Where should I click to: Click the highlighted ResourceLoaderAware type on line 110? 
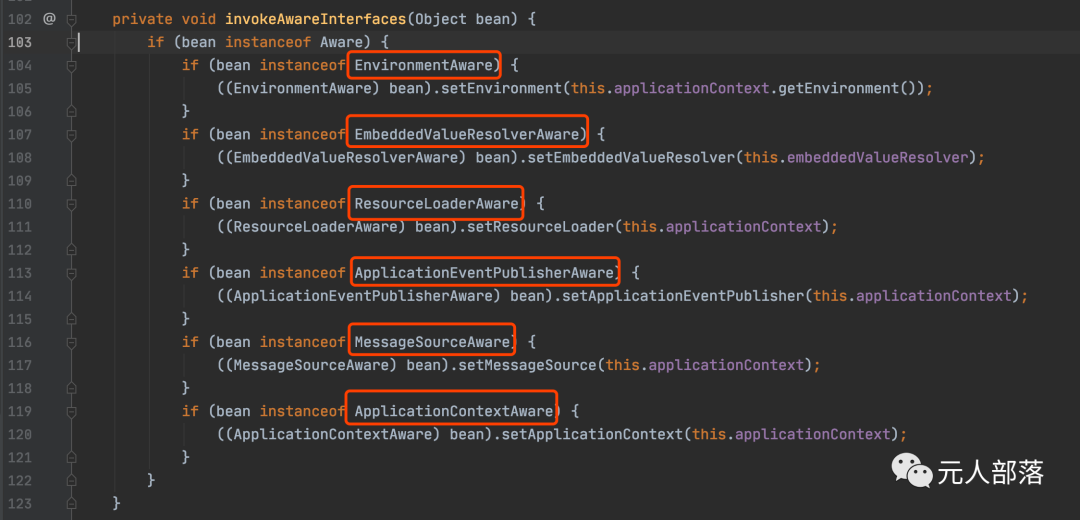point(437,204)
